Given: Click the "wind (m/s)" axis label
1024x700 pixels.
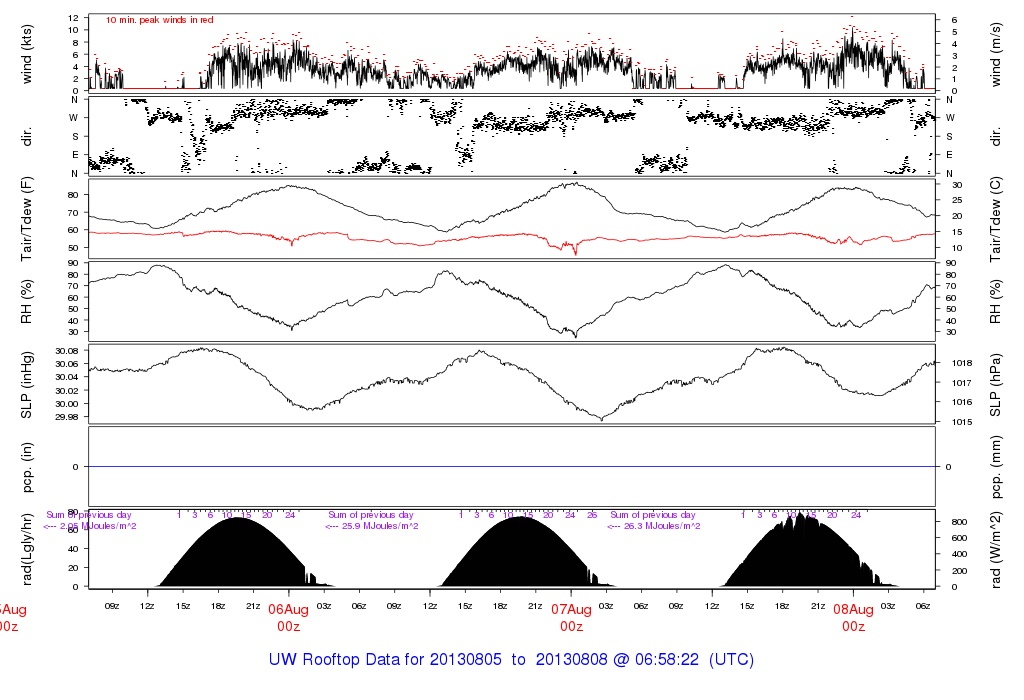Looking at the screenshot, I should tap(995, 54).
